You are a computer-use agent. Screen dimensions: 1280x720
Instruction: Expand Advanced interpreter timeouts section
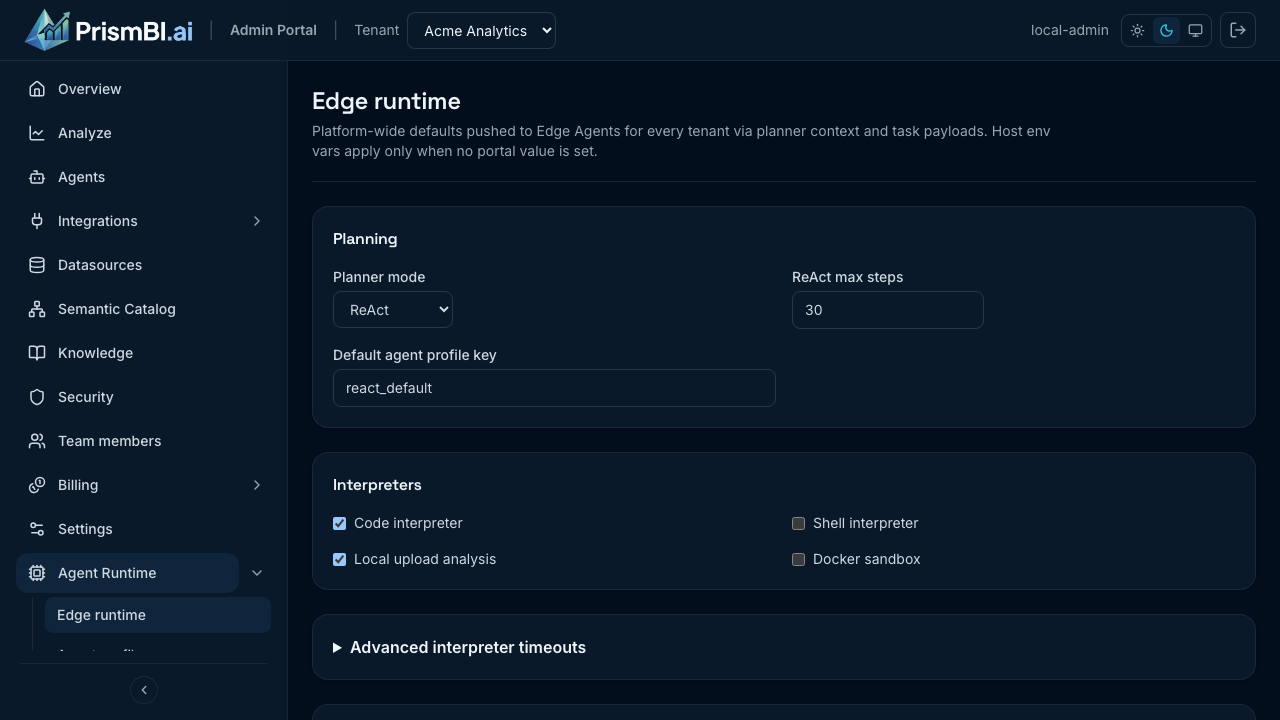point(459,647)
